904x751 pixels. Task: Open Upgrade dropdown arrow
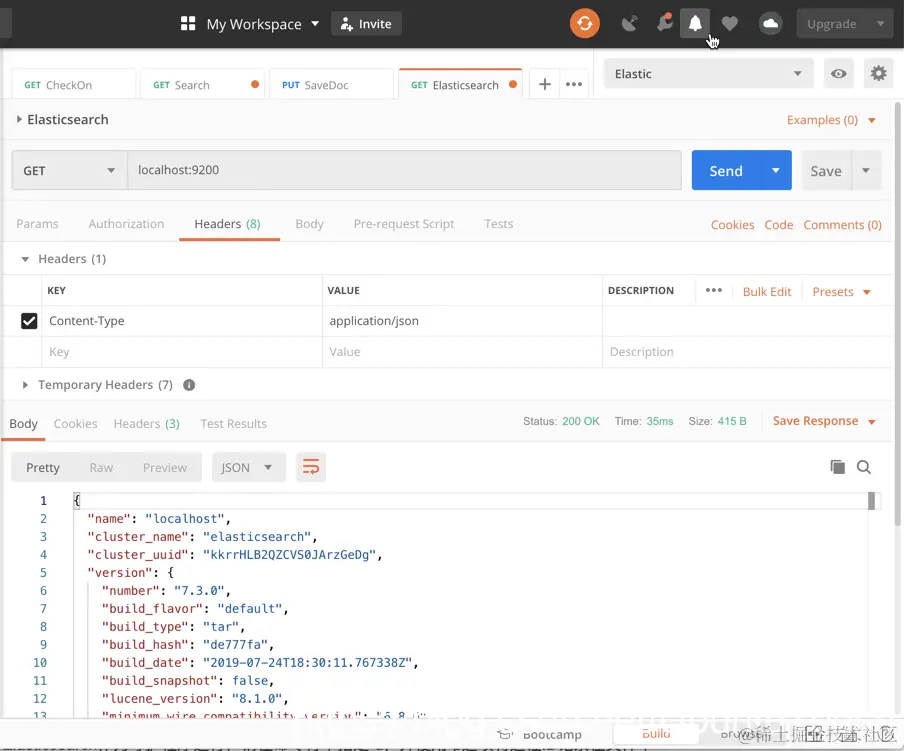[880, 24]
